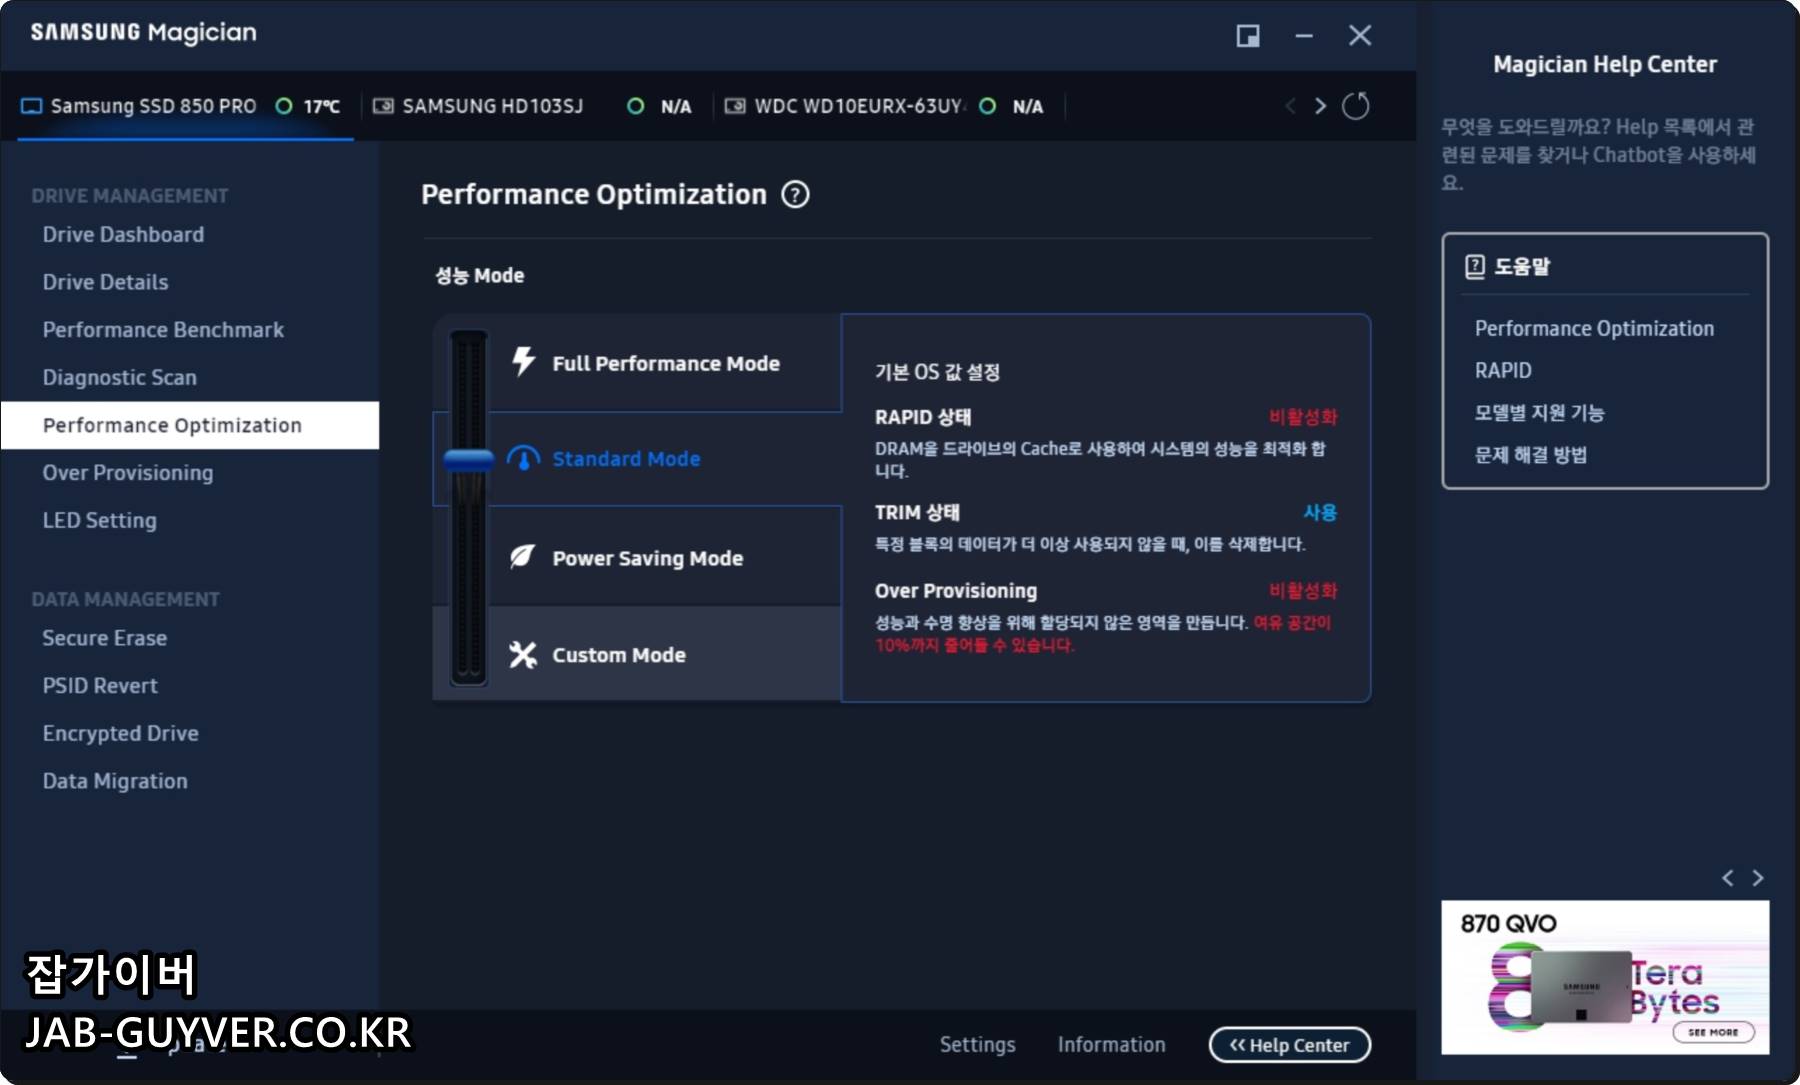Image resolution: width=1800 pixels, height=1085 pixels.
Task: Open 문제 해결 방법 help topic
Action: [x=1530, y=455]
